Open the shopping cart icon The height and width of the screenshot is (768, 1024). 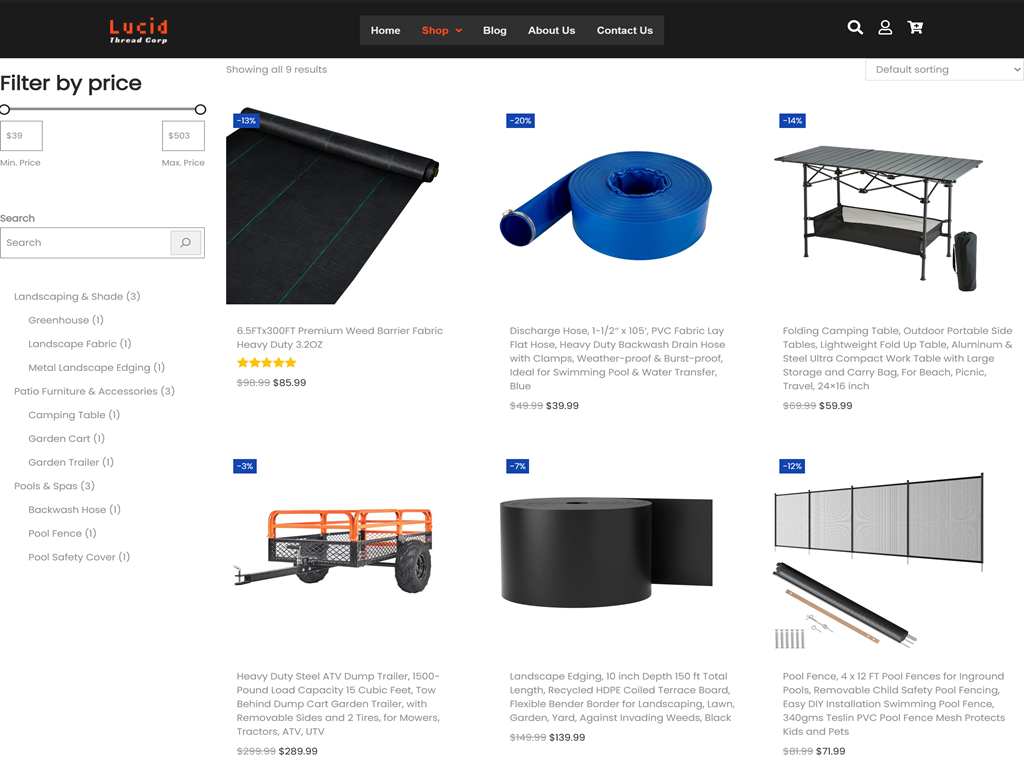pyautogui.click(x=915, y=27)
